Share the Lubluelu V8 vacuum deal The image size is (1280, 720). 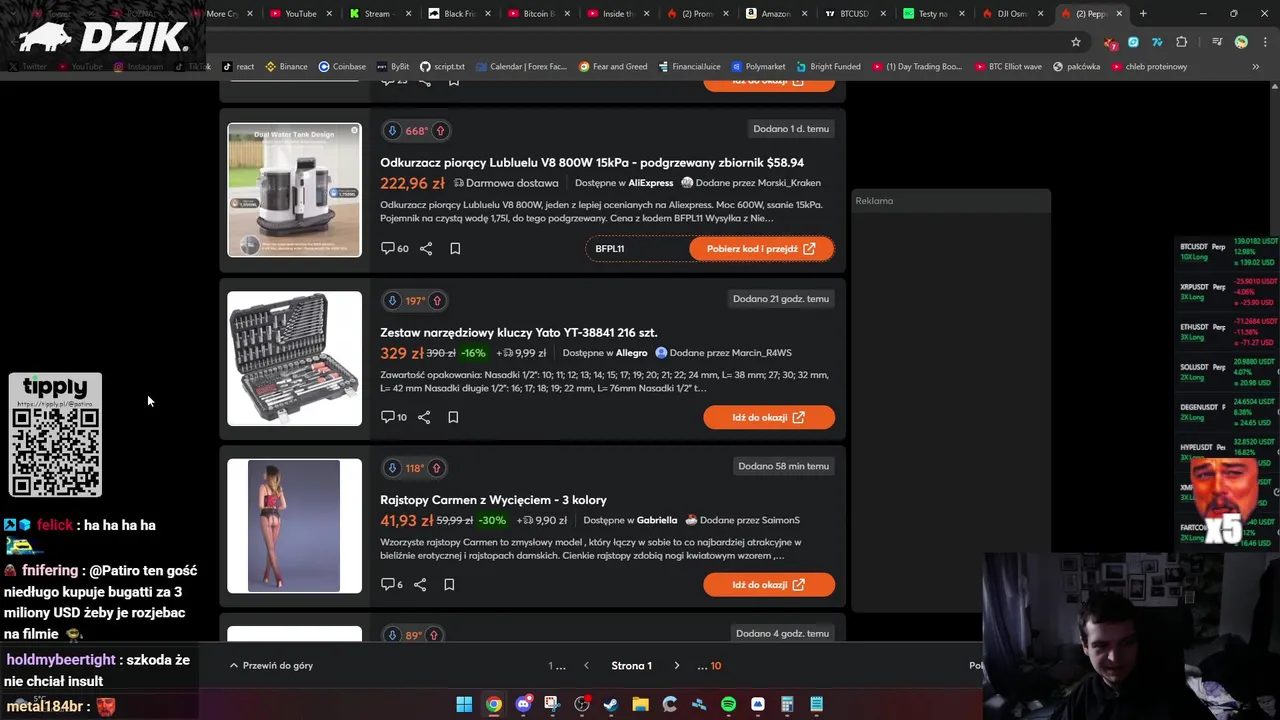click(426, 248)
